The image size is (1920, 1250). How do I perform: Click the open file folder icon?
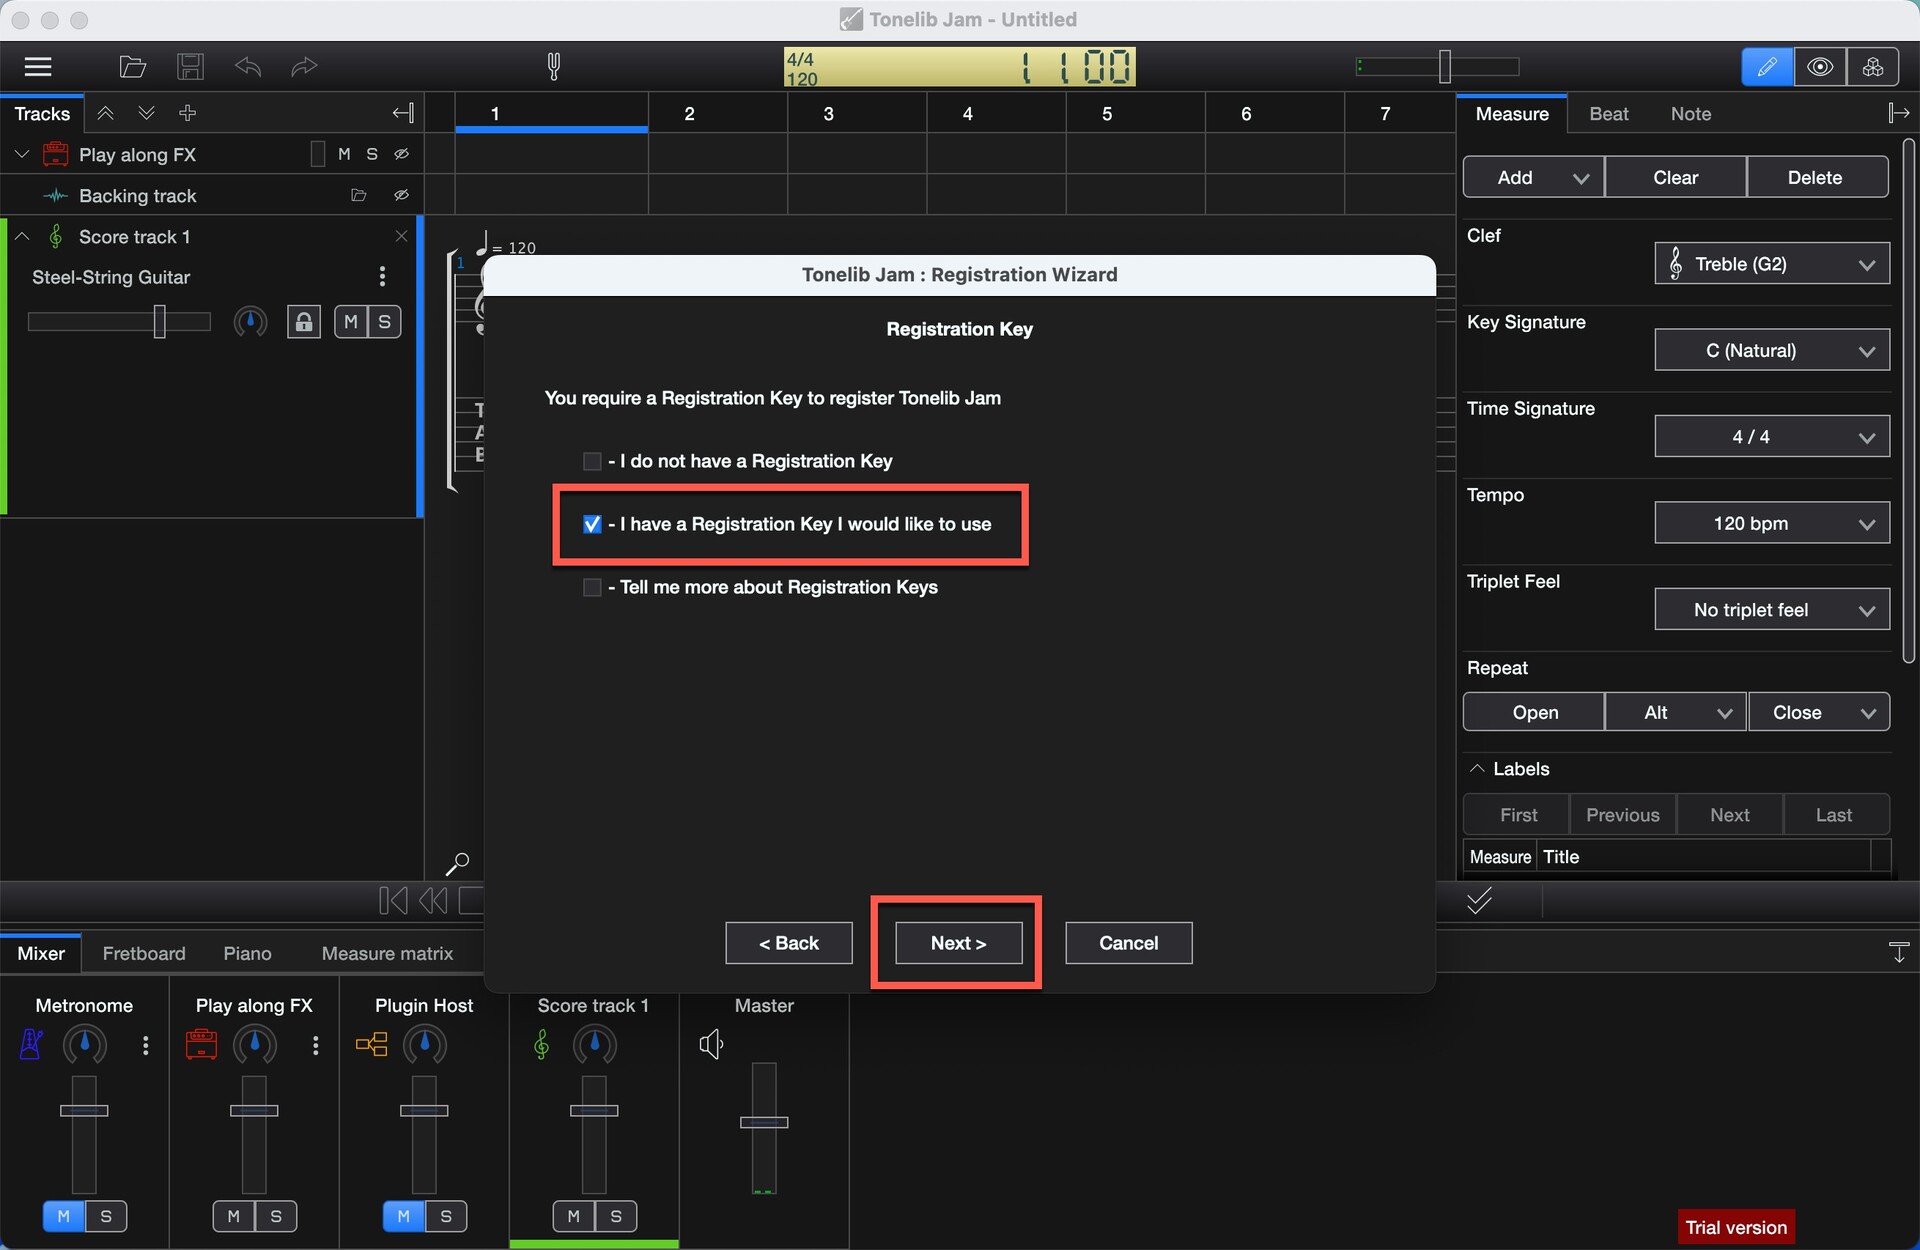click(132, 67)
